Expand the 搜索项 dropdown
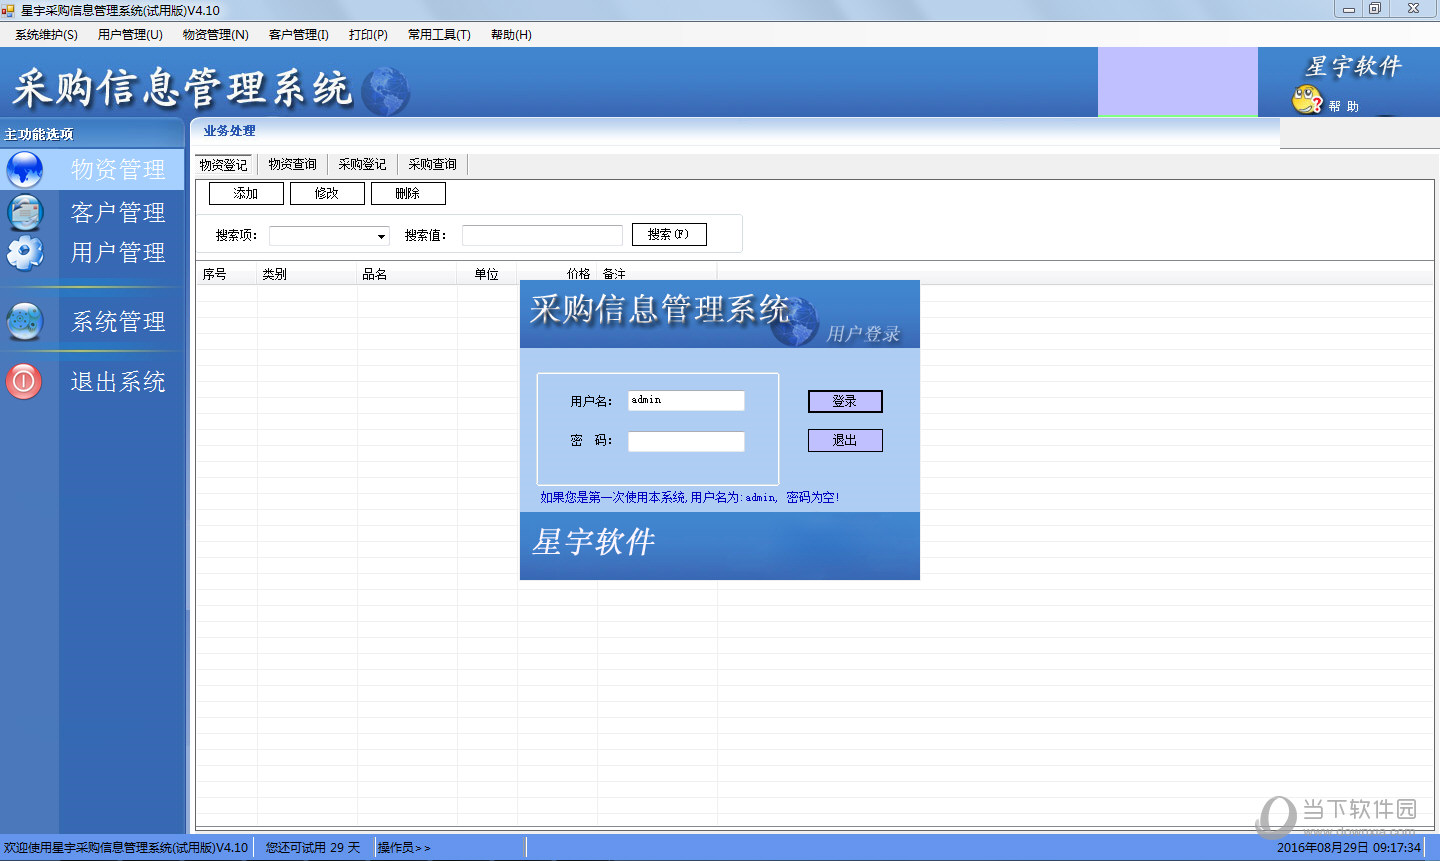 pyautogui.click(x=381, y=236)
